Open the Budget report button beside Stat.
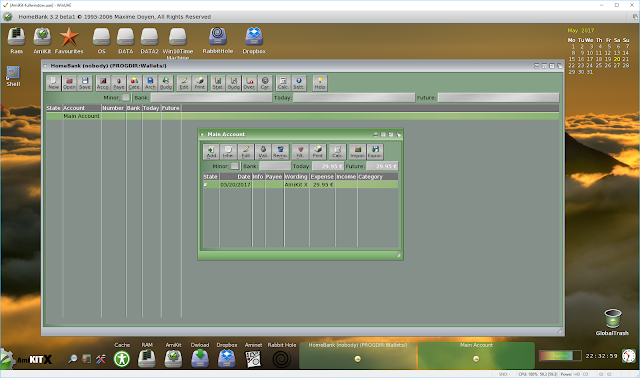The width and height of the screenshot is (640, 378). [x=234, y=83]
